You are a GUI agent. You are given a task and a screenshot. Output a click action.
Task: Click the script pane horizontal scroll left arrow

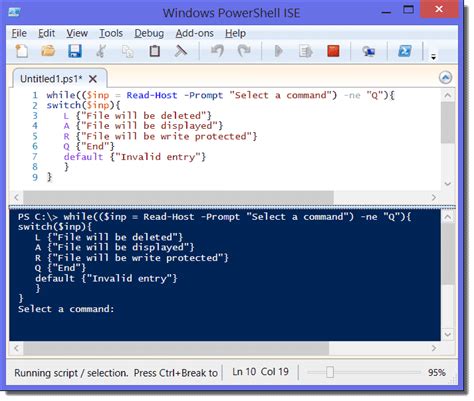(x=16, y=197)
